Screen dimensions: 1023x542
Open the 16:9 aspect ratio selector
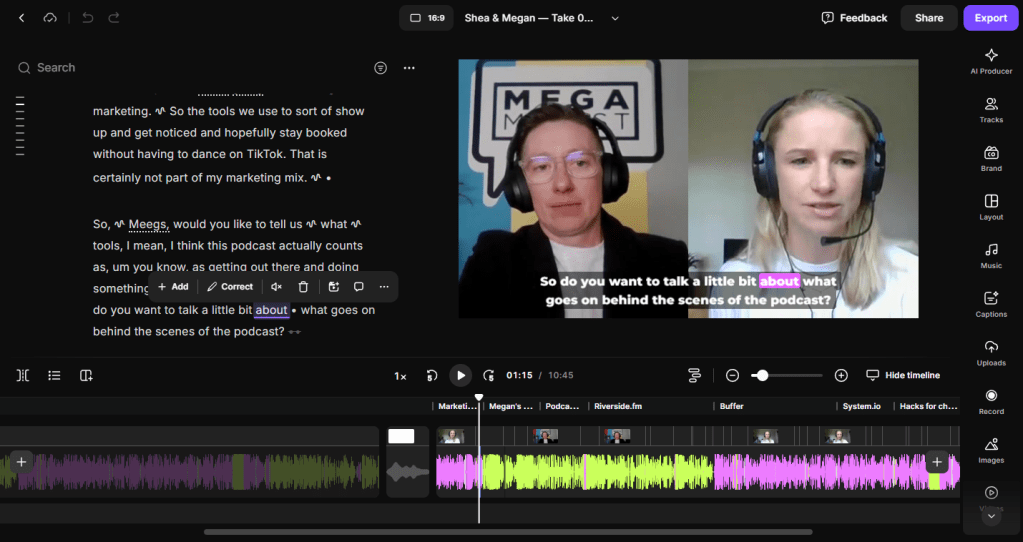[426, 18]
